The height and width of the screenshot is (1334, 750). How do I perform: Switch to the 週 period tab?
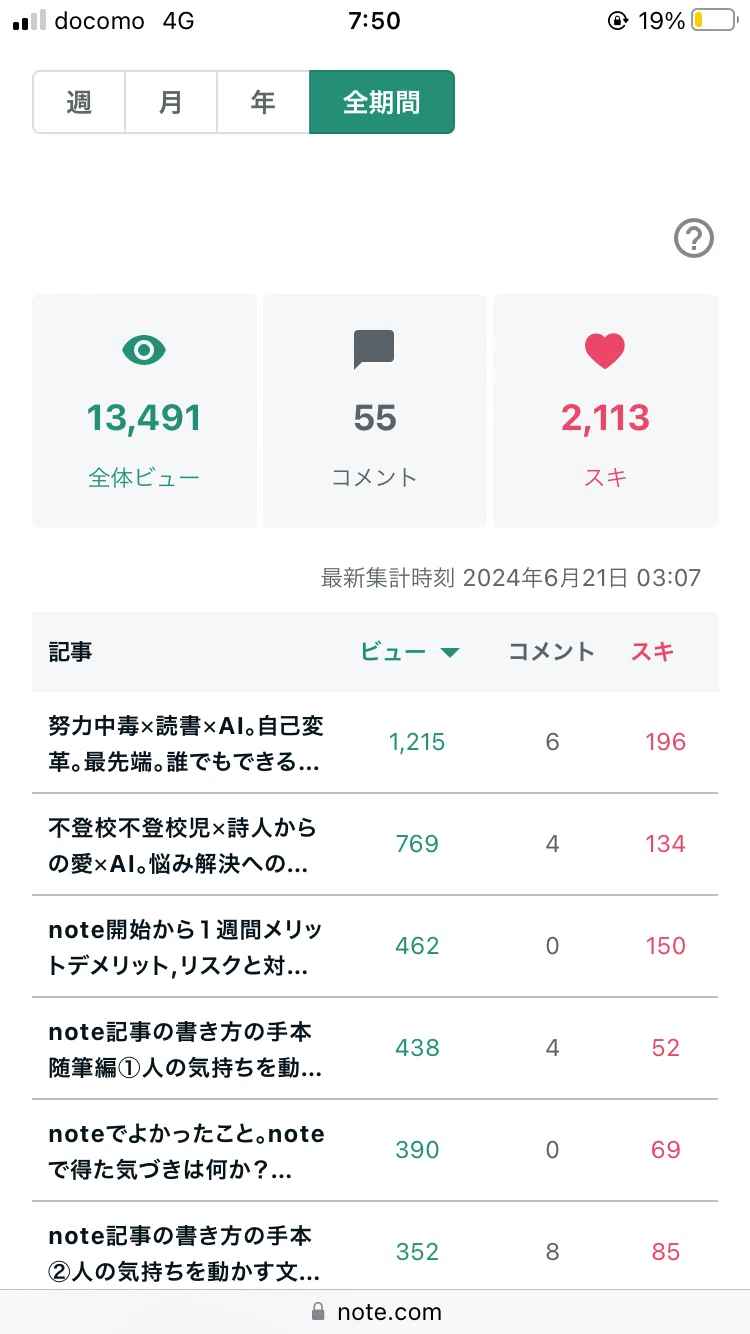pyautogui.click(x=79, y=102)
